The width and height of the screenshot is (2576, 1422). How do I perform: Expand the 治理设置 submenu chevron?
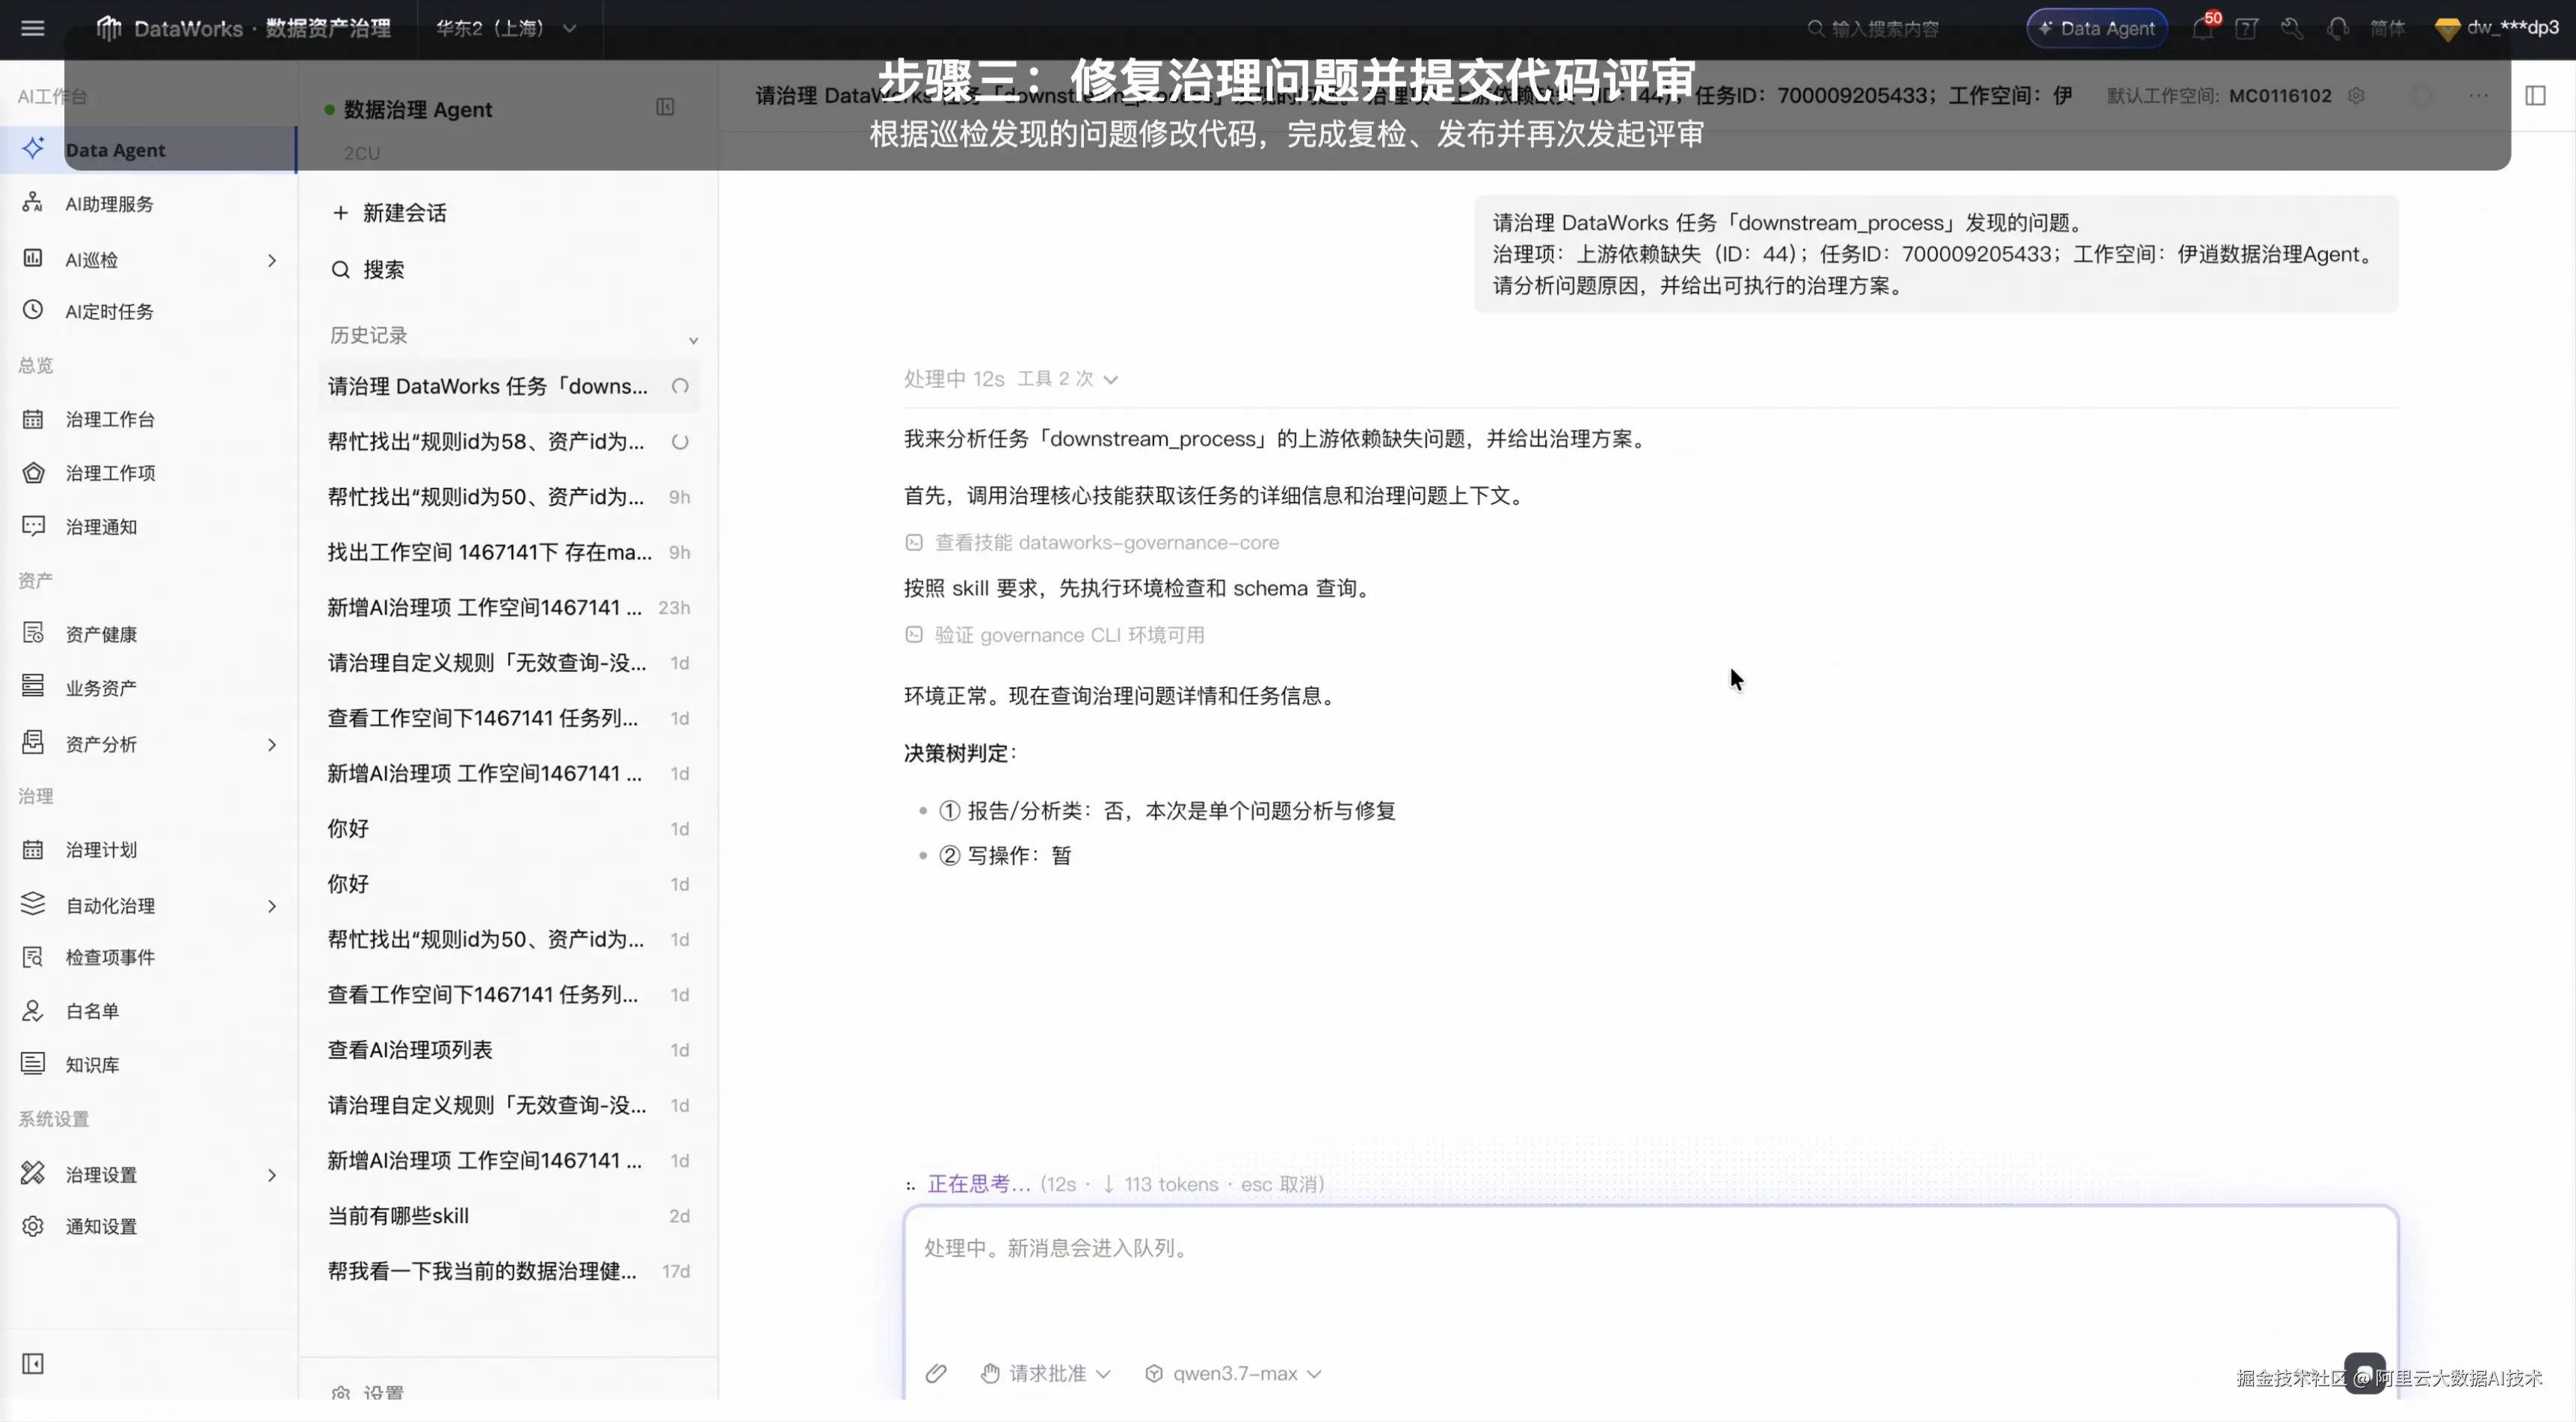[272, 1175]
